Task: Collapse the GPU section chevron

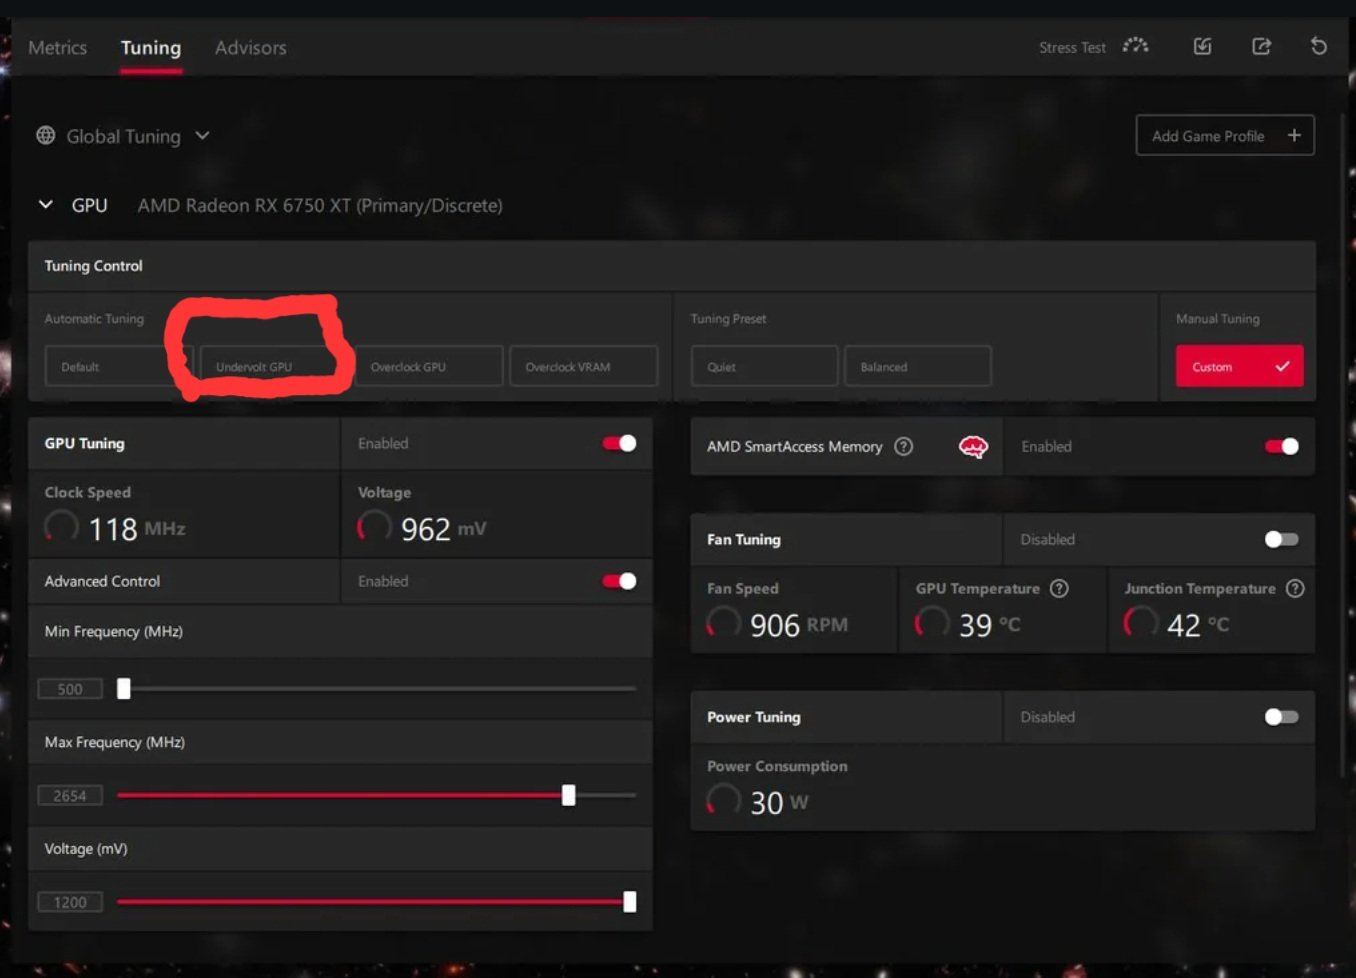Action: pyautogui.click(x=45, y=204)
